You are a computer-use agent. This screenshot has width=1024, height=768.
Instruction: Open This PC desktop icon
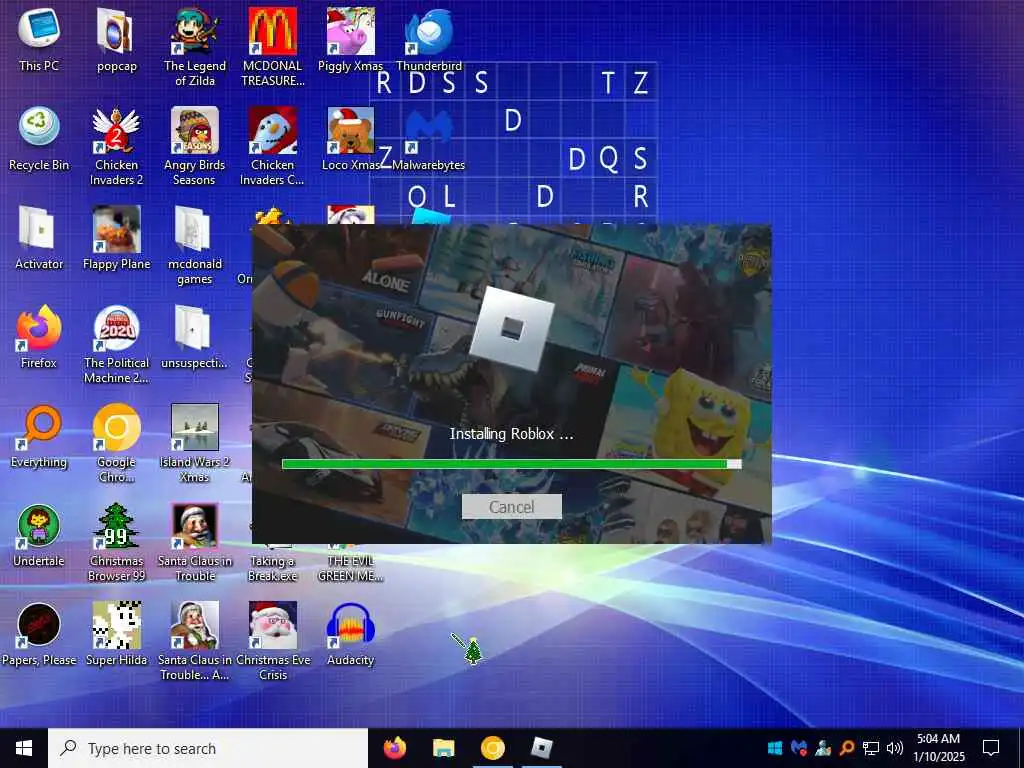(x=39, y=39)
